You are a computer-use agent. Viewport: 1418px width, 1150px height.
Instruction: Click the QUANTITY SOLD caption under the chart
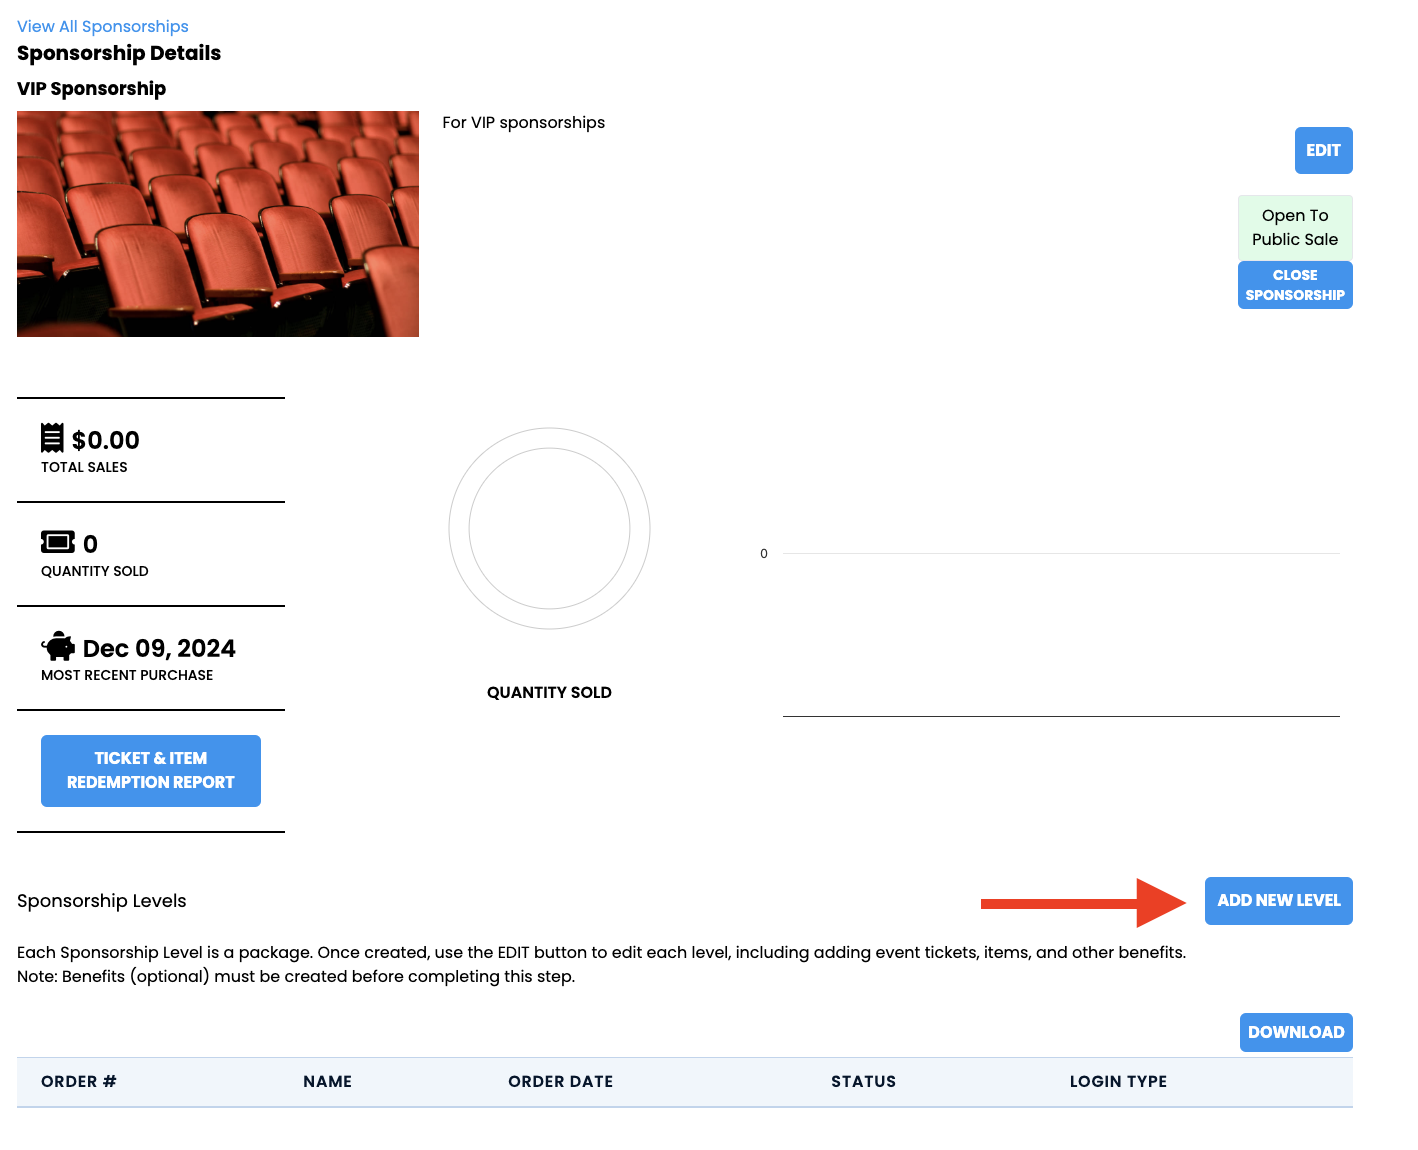(x=549, y=693)
